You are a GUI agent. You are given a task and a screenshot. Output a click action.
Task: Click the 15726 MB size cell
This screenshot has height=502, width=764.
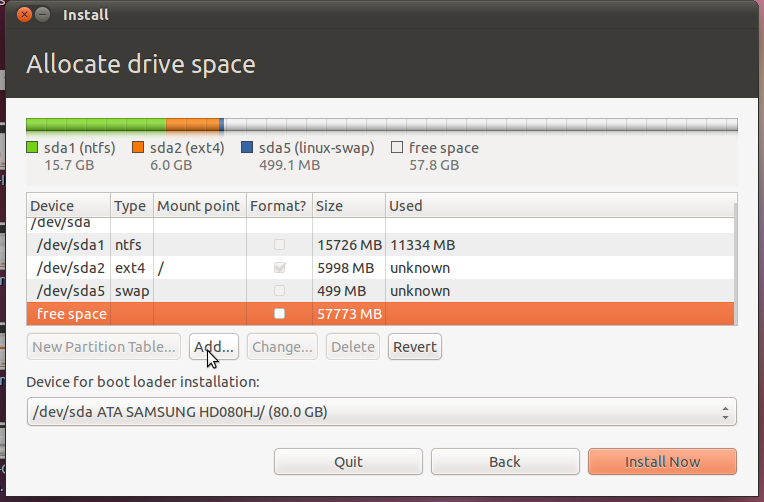pyautogui.click(x=349, y=245)
